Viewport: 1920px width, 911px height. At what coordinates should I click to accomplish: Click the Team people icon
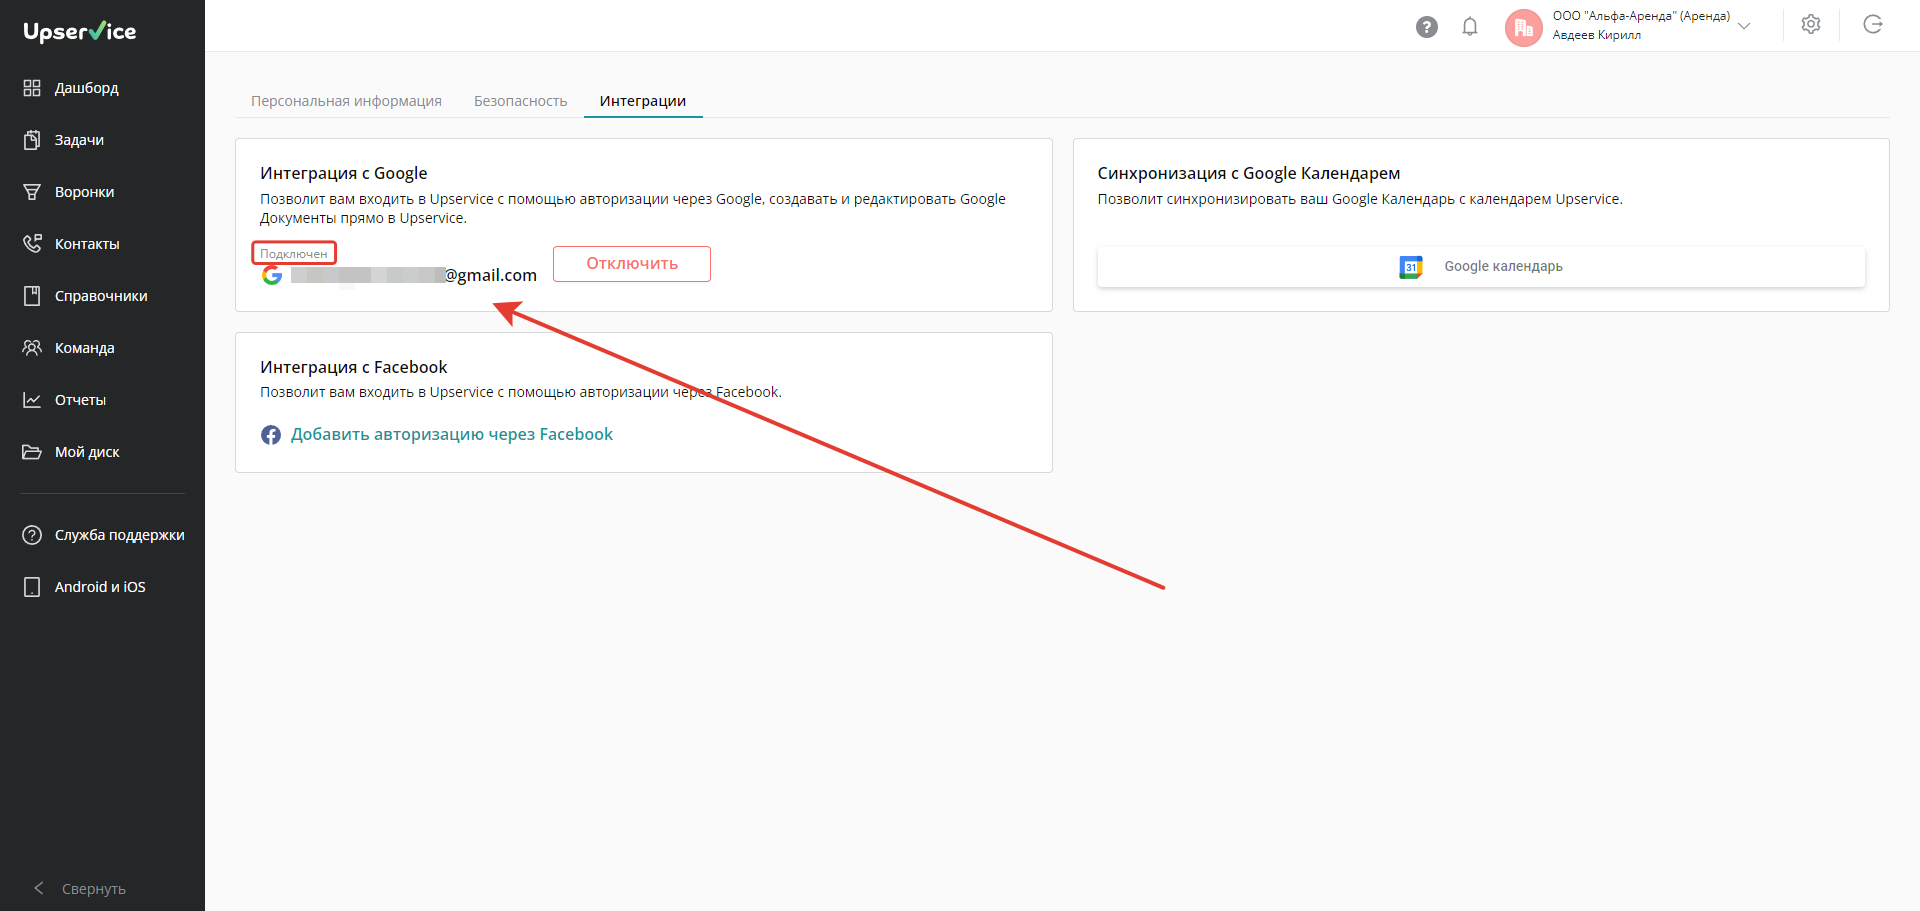tap(32, 348)
